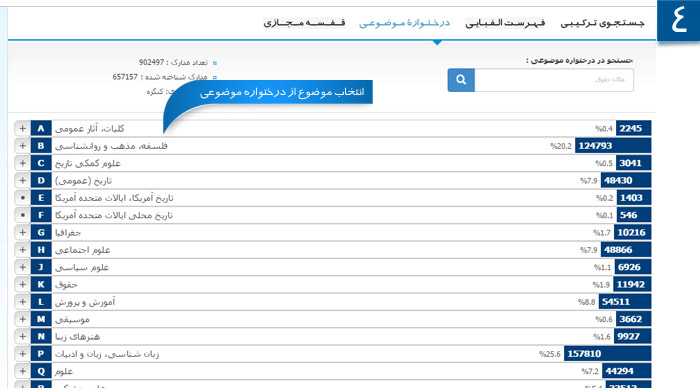
Task: Click the %20.2 percentage label
Action: (x=561, y=146)
